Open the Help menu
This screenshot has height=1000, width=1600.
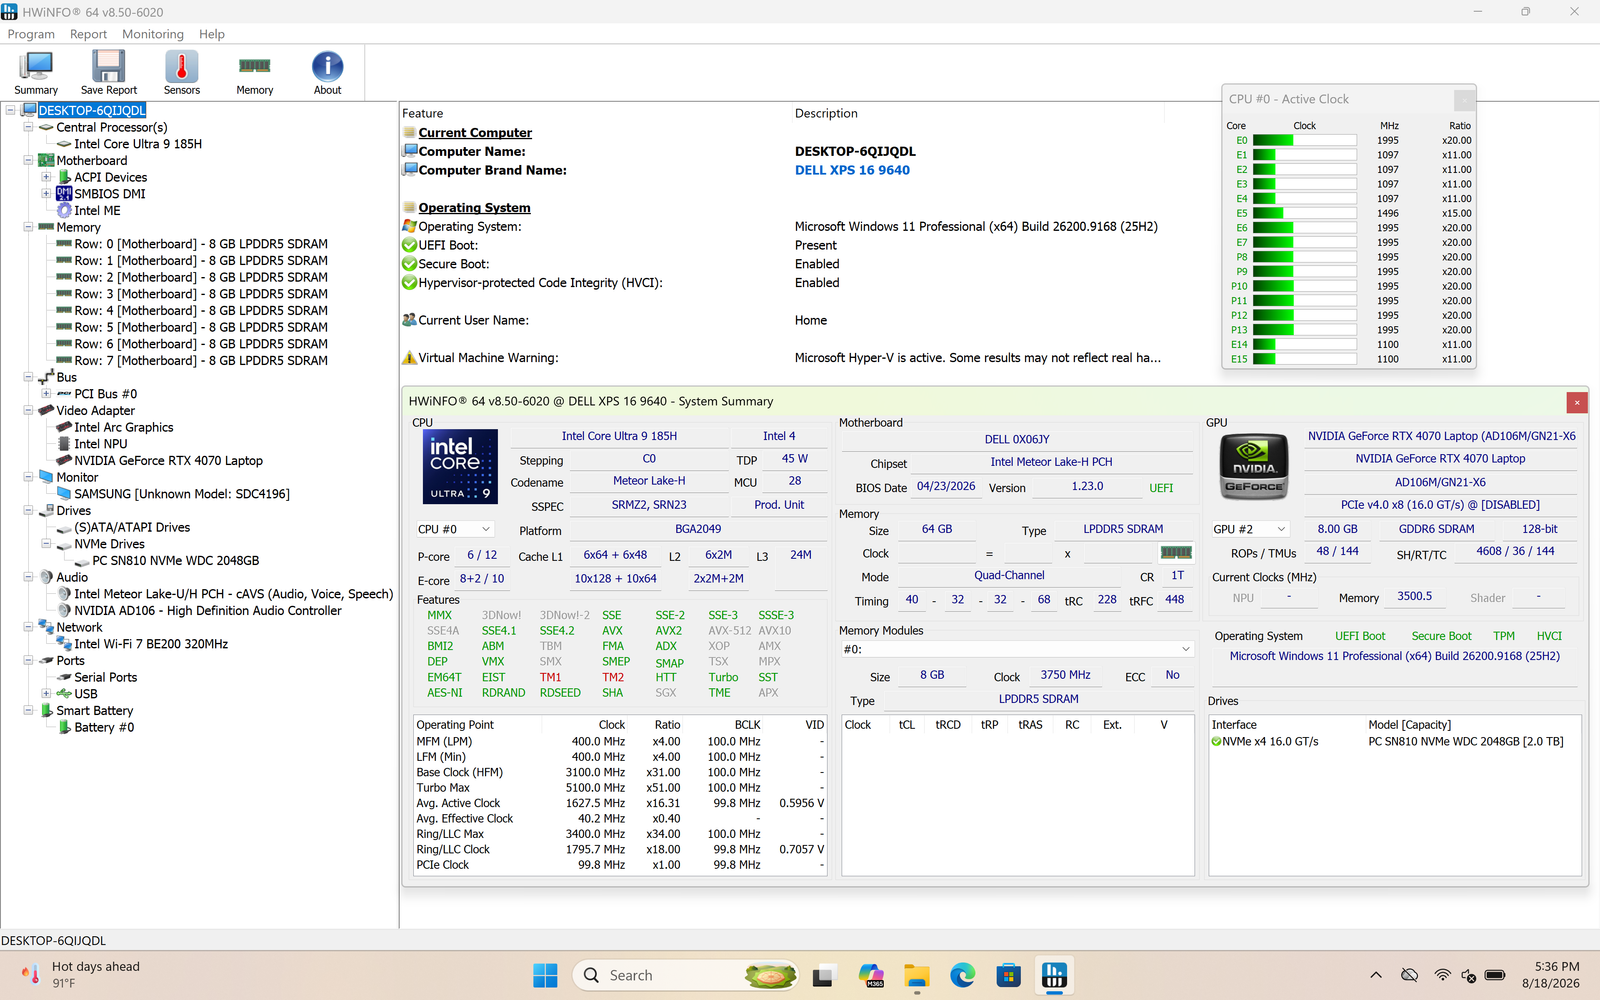click(x=212, y=34)
